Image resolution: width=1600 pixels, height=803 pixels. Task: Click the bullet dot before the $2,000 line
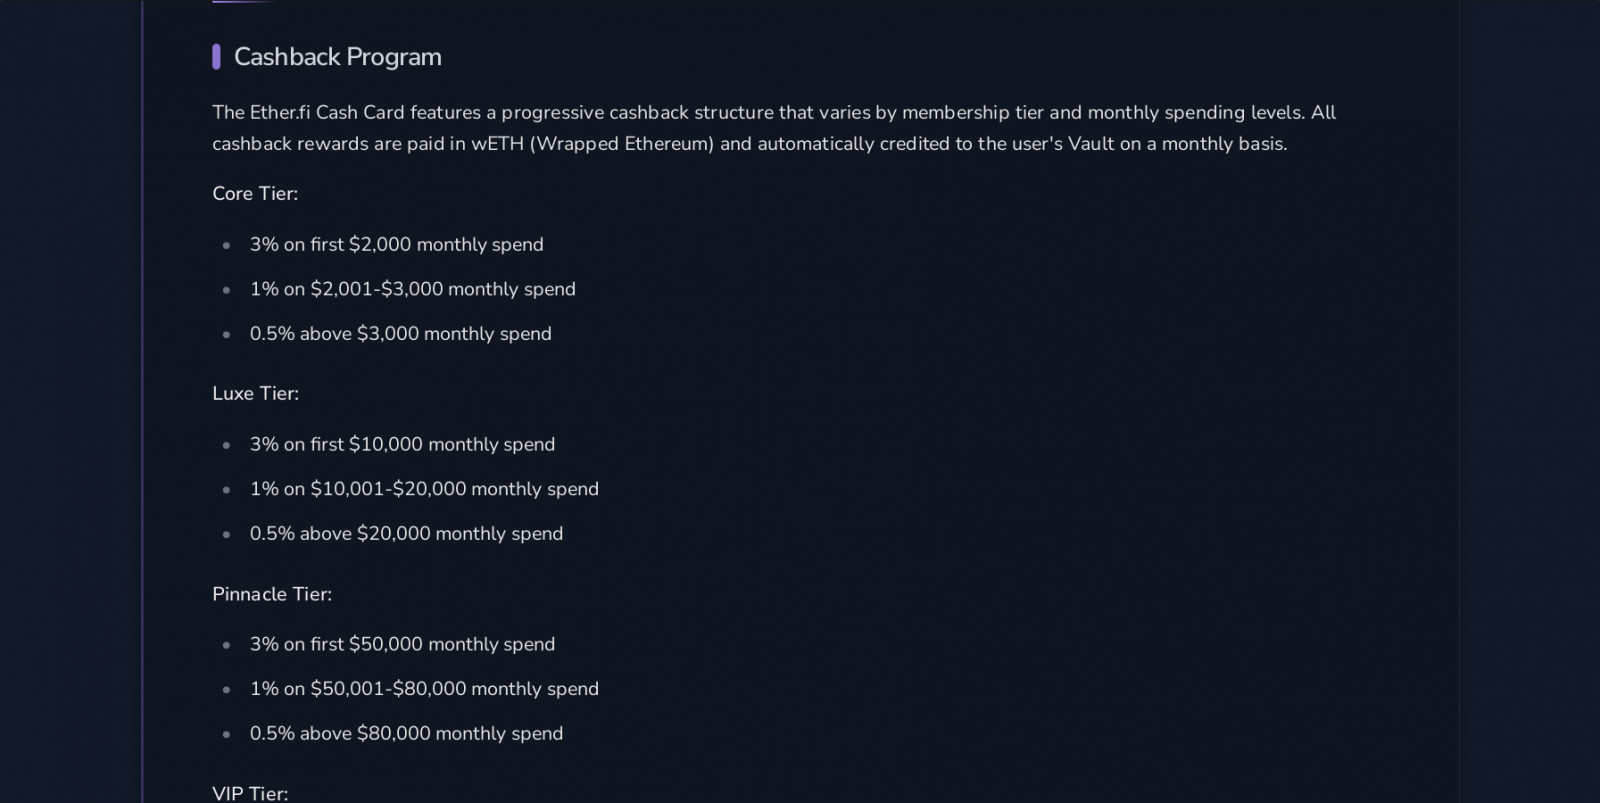point(227,245)
